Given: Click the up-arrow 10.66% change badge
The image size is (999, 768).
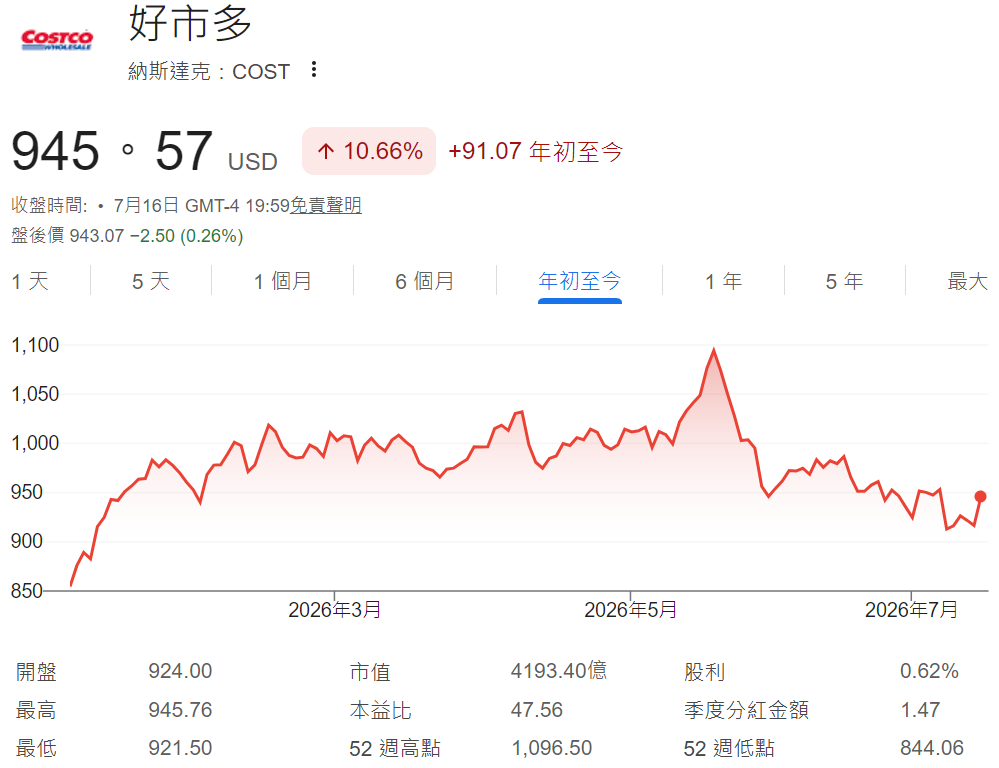Looking at the screenshot, I should pyautogui.click(x=369, y=151).
